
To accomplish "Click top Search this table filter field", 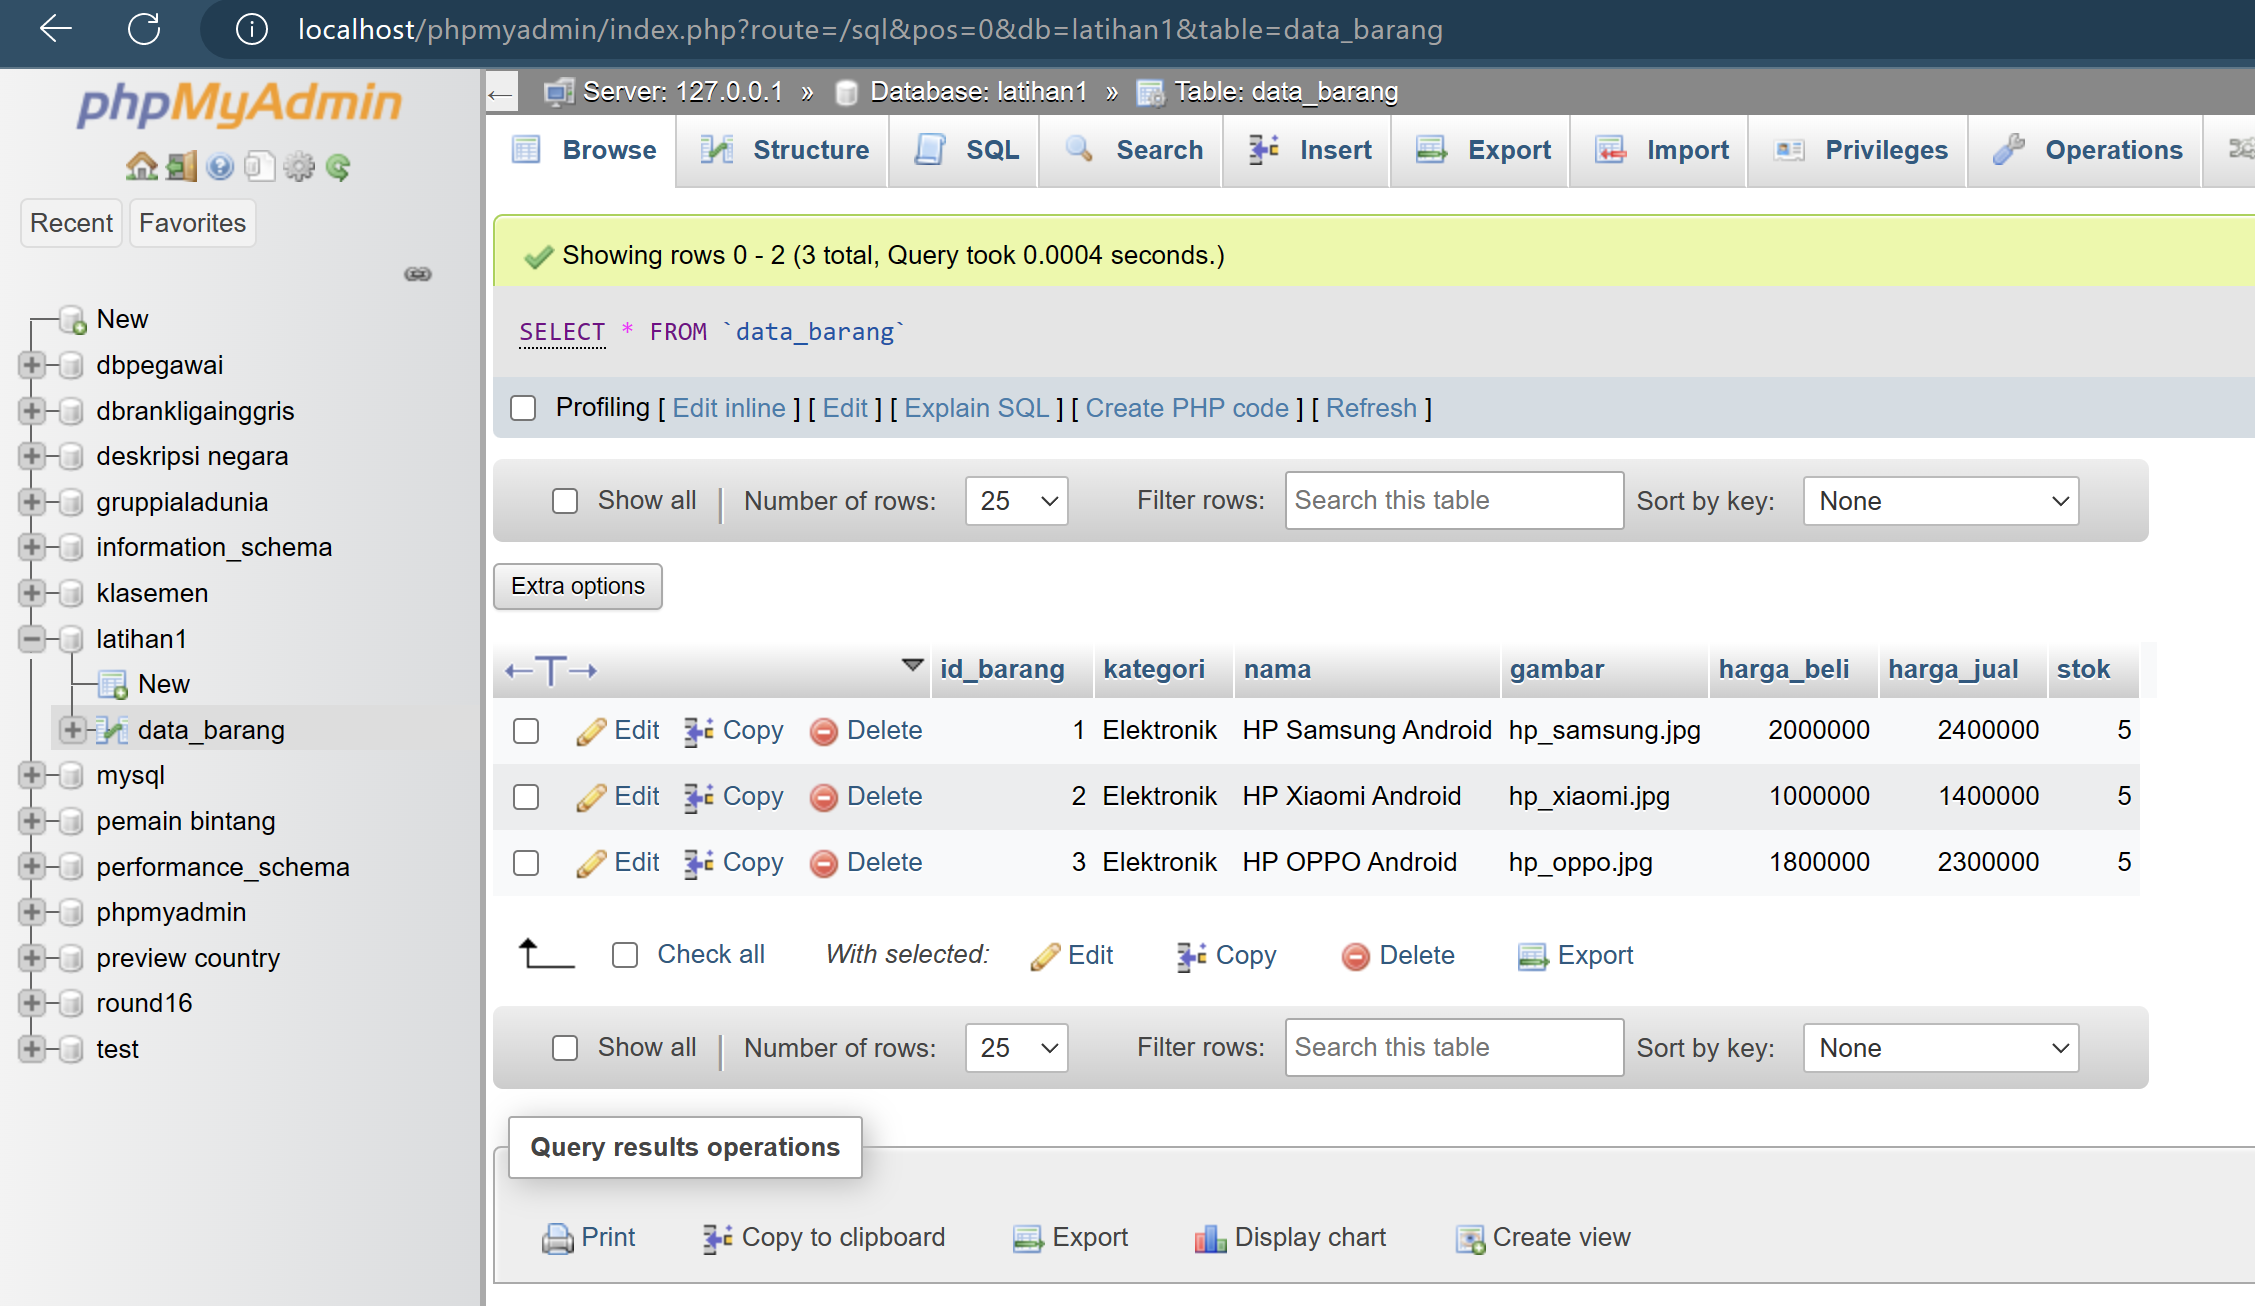I will (x=1453, y=501).
